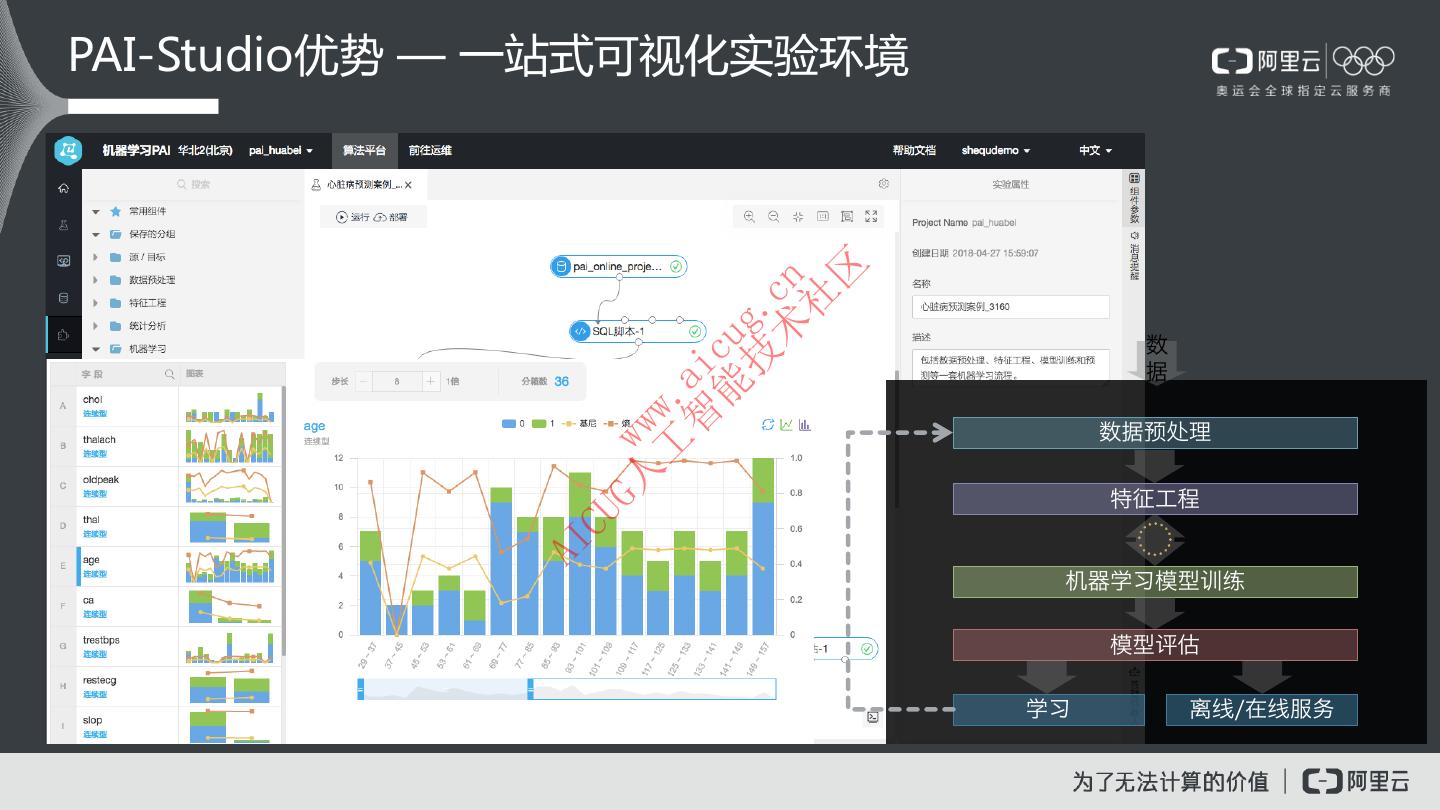Click the actual-size canvas icon
1440x810 pixels.
coord(823,216)
